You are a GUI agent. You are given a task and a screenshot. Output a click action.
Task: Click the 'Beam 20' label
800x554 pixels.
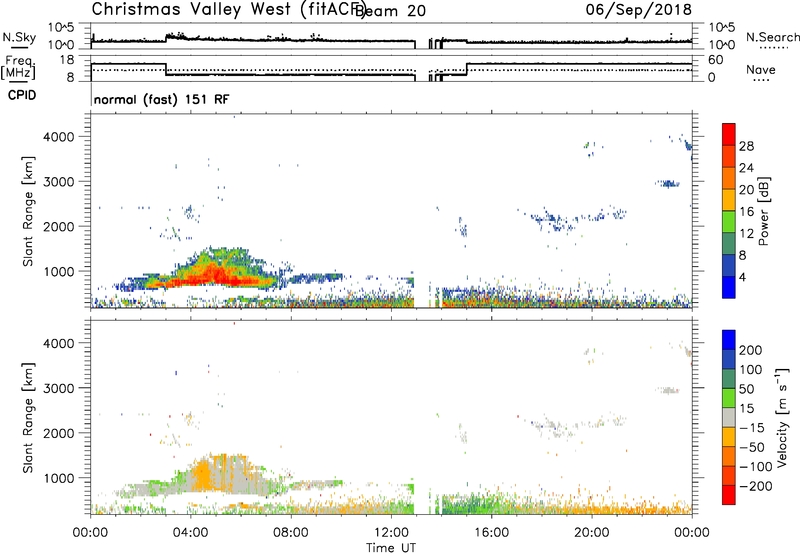click(x=390, y=10)
